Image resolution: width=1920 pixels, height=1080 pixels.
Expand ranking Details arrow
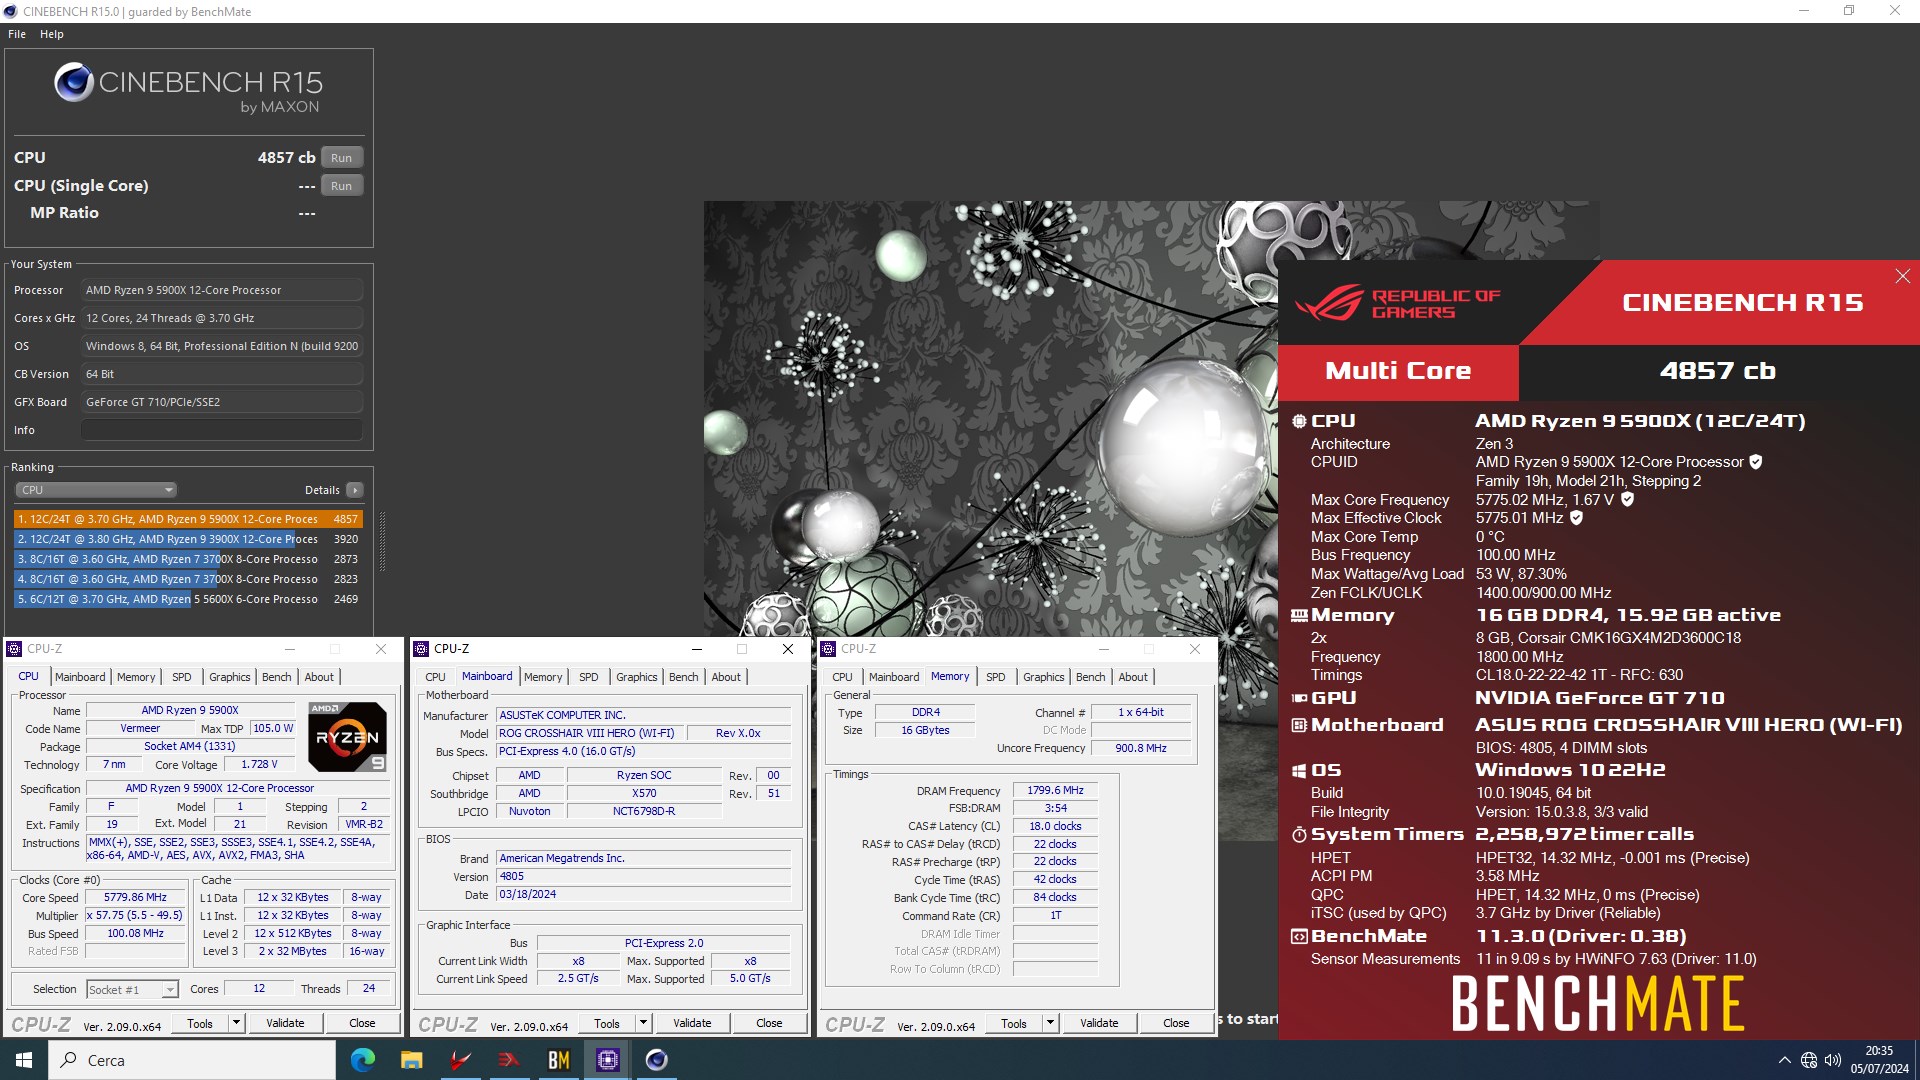(x=354, y=490)
